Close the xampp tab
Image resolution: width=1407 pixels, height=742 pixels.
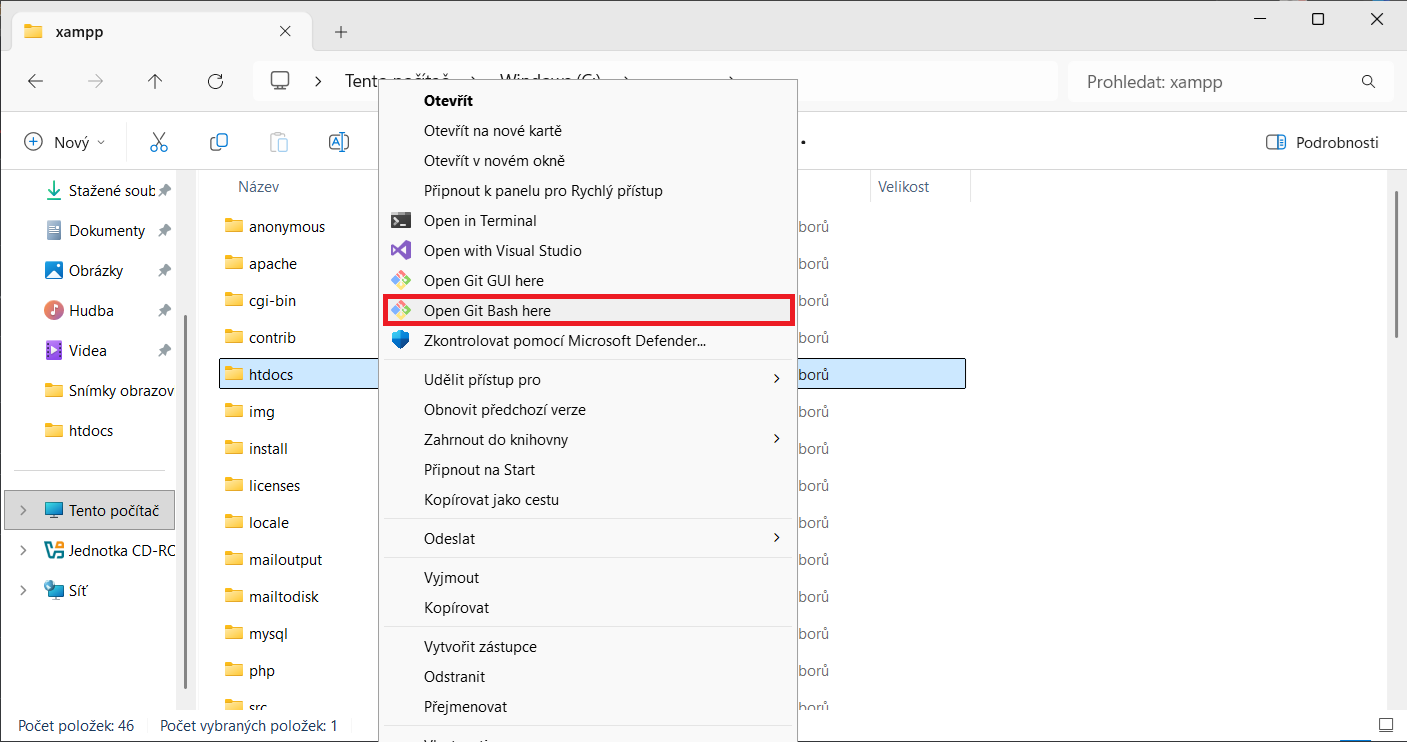(286, 31)
